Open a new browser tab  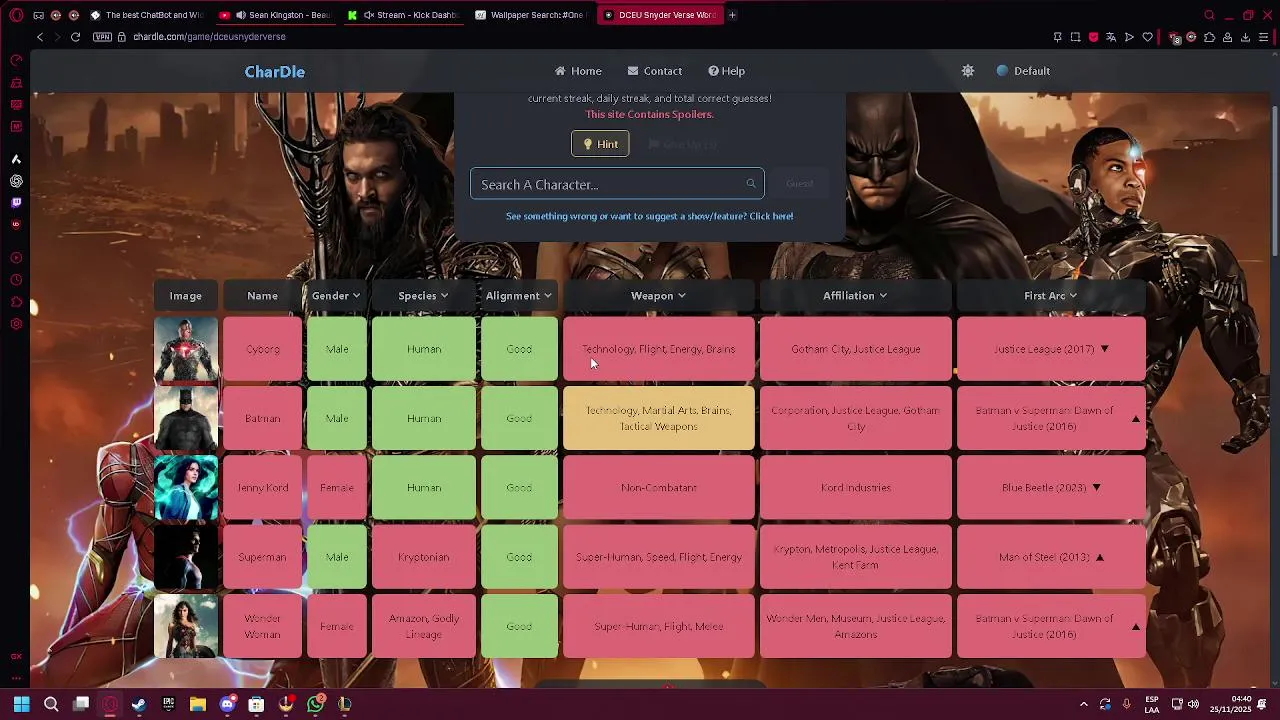pos(732,15)
